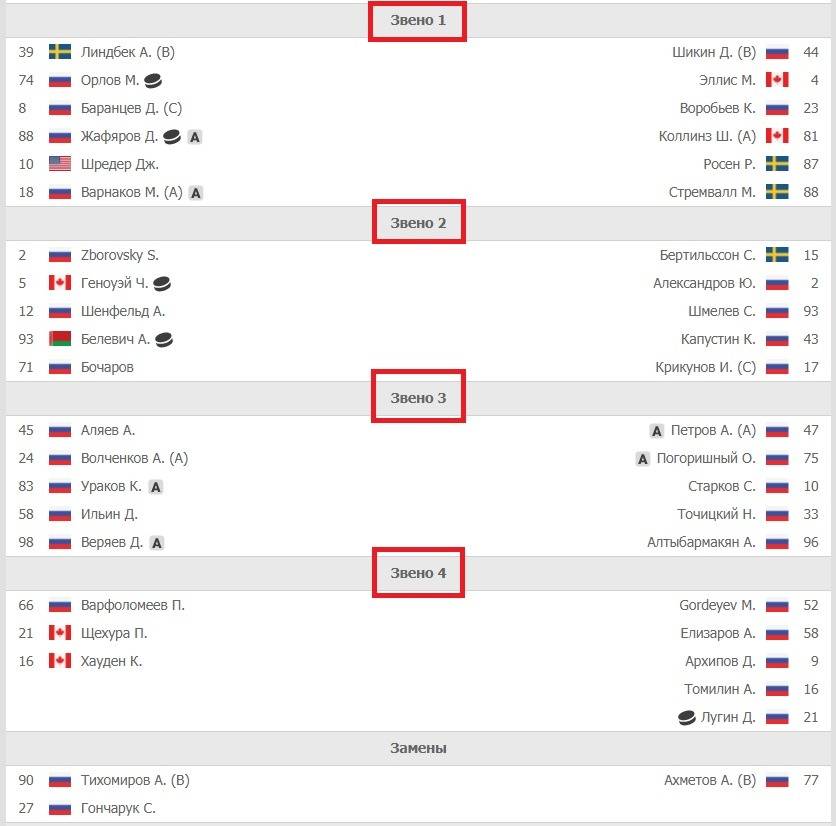Click the puck icon beside Геноуэй Ч.
The width and height of the screenshot is (836, 826).
coord(162,283)
